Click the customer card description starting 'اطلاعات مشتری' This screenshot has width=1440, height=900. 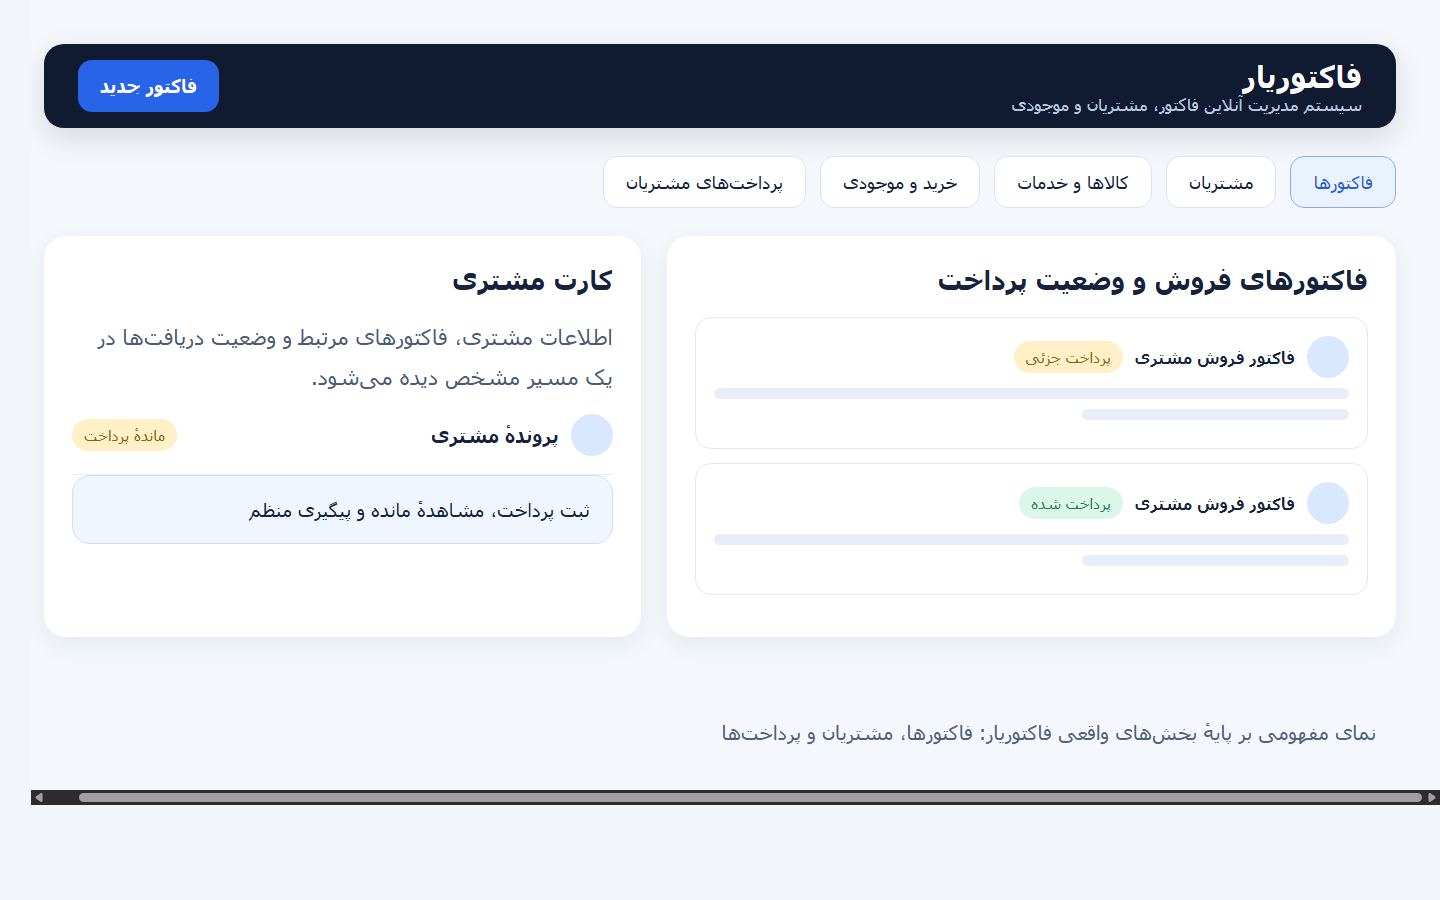click(x=354, y=358)
